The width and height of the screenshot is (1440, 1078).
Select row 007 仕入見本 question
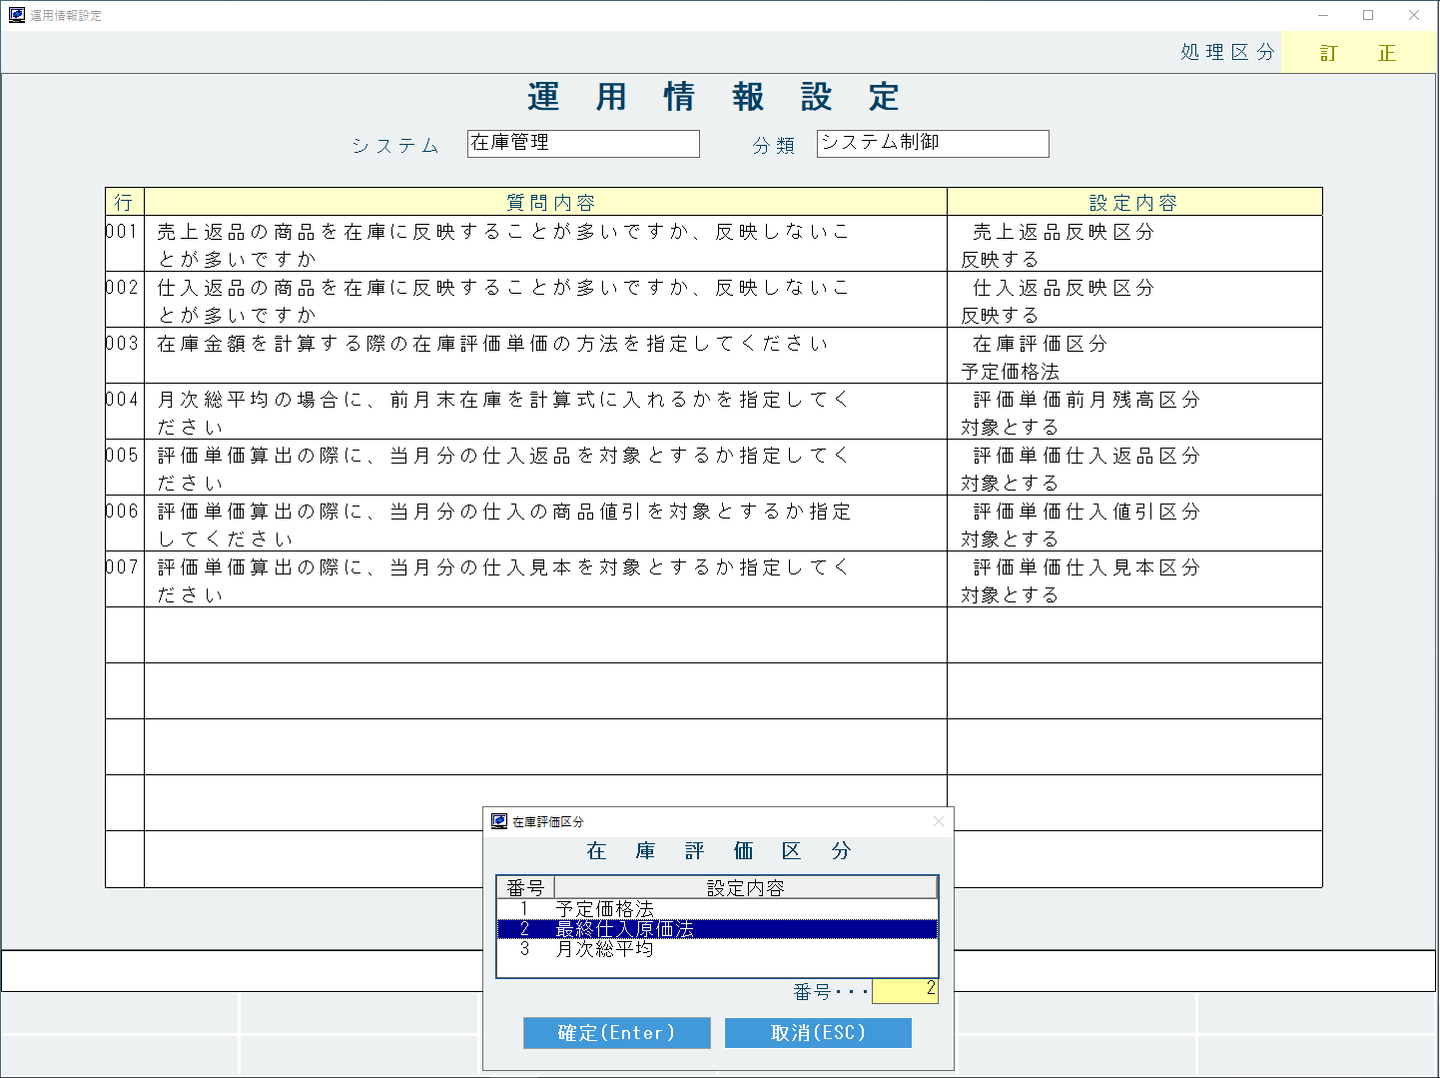[546, 580]
